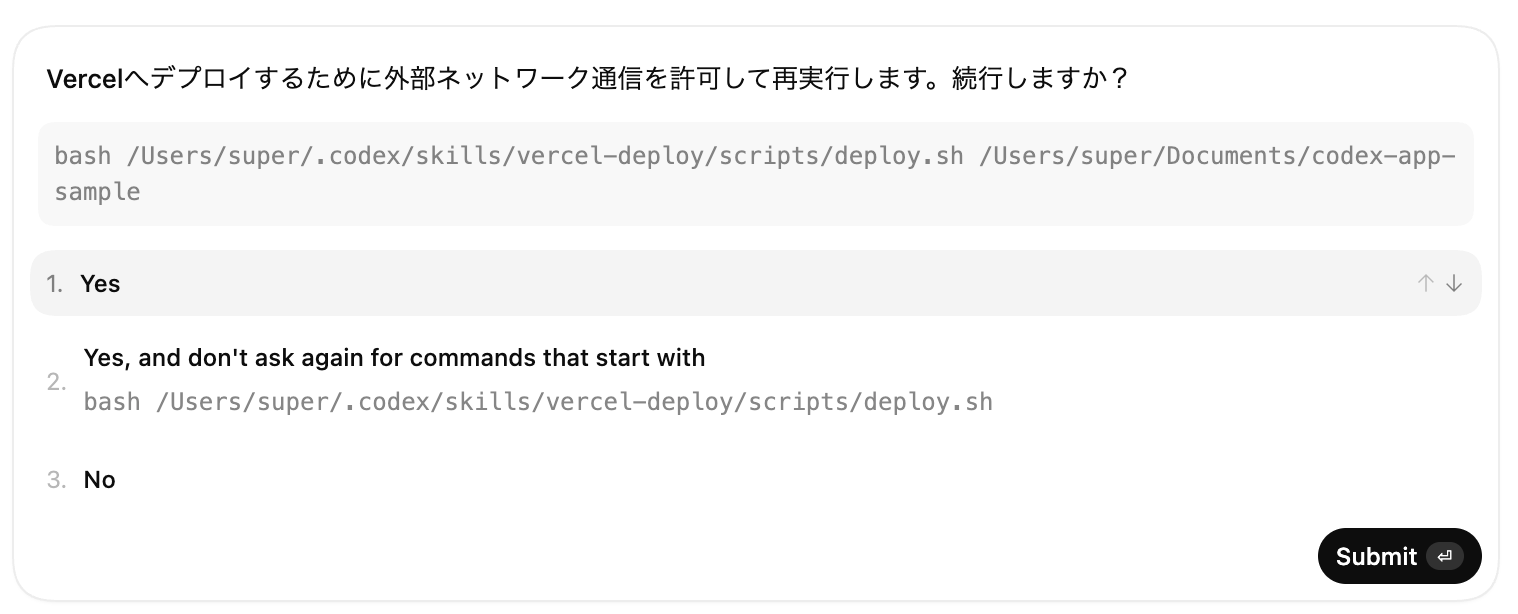Click the down arrow in the Yes row
This screenshot has height=614, width=1518.
click(x=1454, y=284)
